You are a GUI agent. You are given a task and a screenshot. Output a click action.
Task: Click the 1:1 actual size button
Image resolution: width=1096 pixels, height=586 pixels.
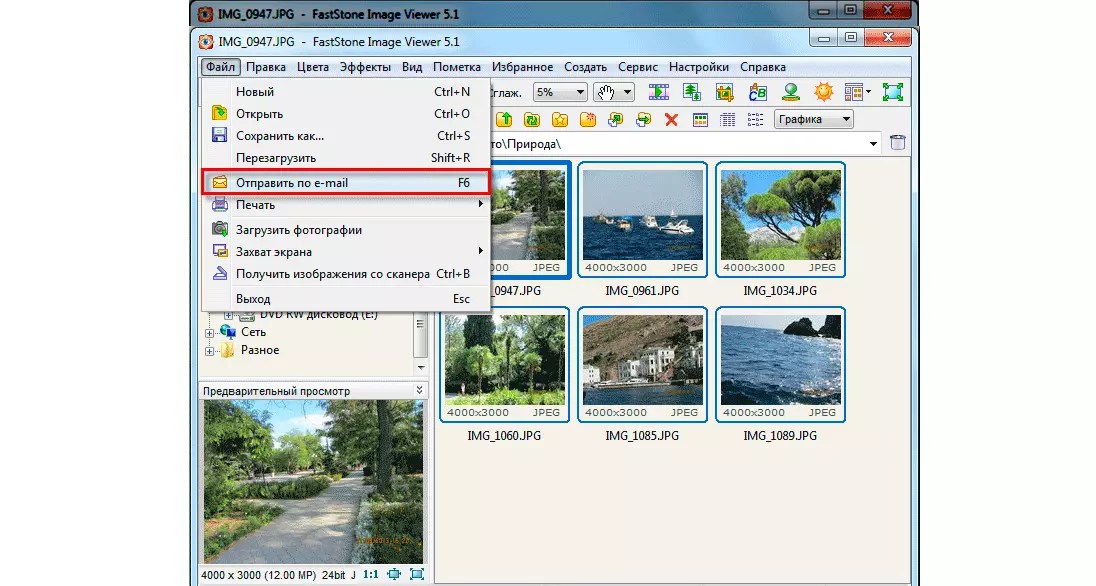pyautogui.click(x=369, y=574)
